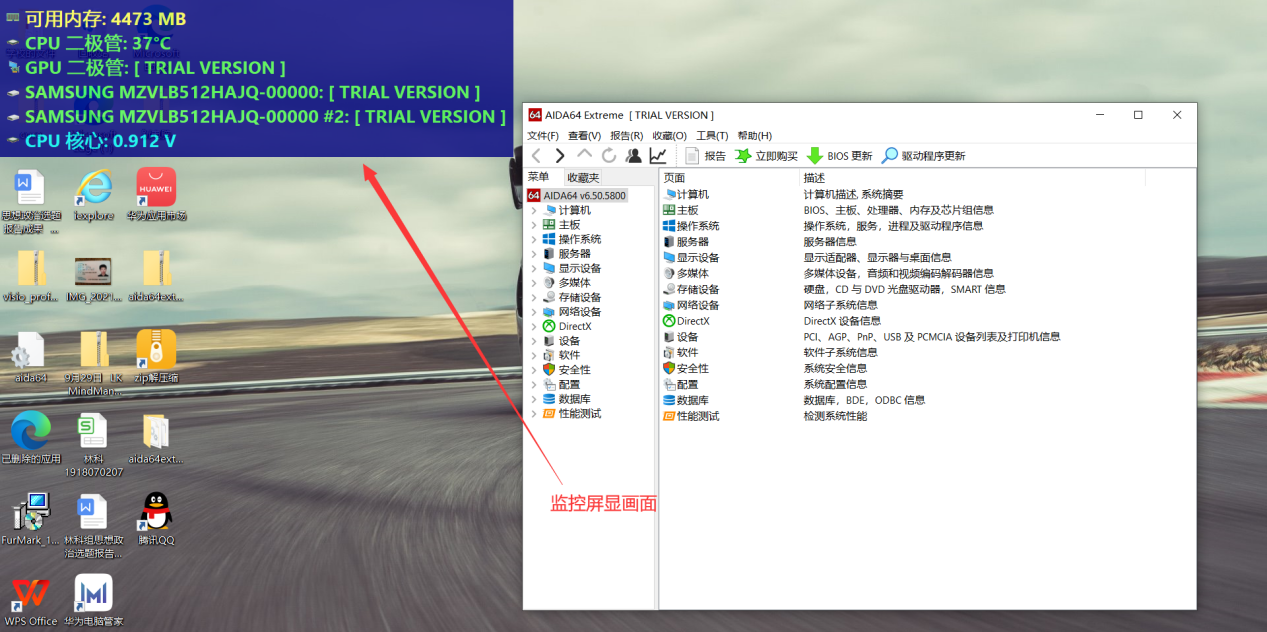Click the back navigation arrow in toolbar
Viewport: 1267px width, 632px height.
(x=537, y=155)
